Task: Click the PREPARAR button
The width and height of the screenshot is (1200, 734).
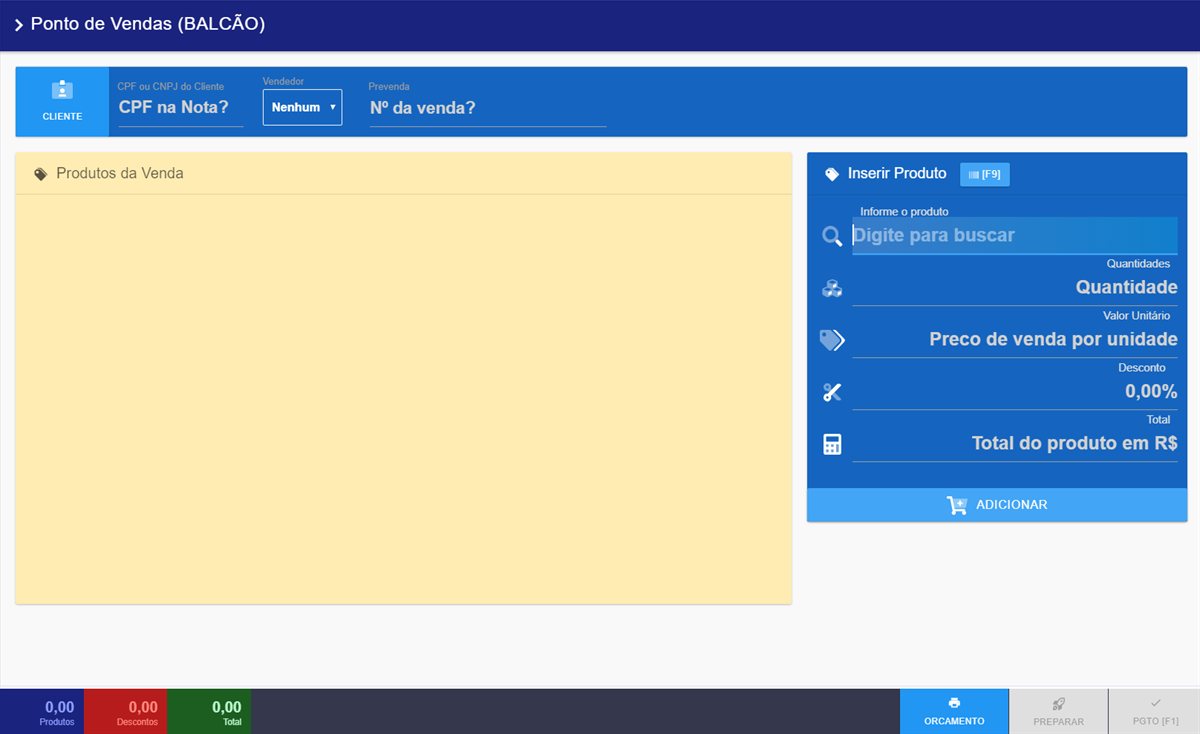Action: tap(1059, 712)
